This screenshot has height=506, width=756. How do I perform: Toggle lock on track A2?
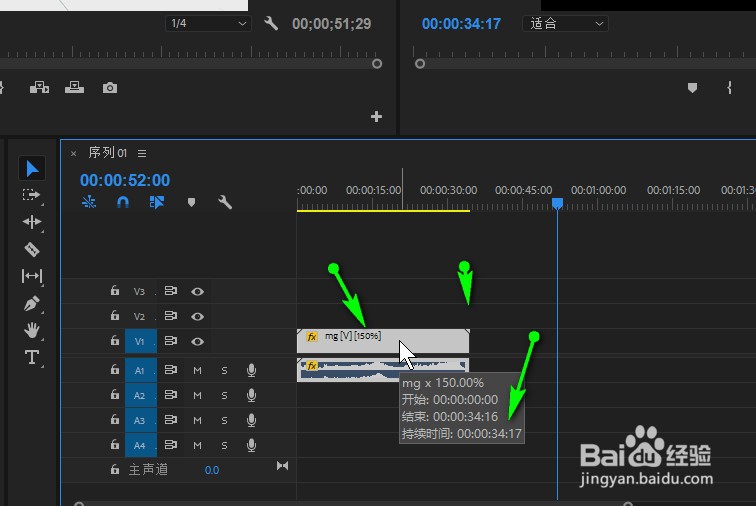115,395
